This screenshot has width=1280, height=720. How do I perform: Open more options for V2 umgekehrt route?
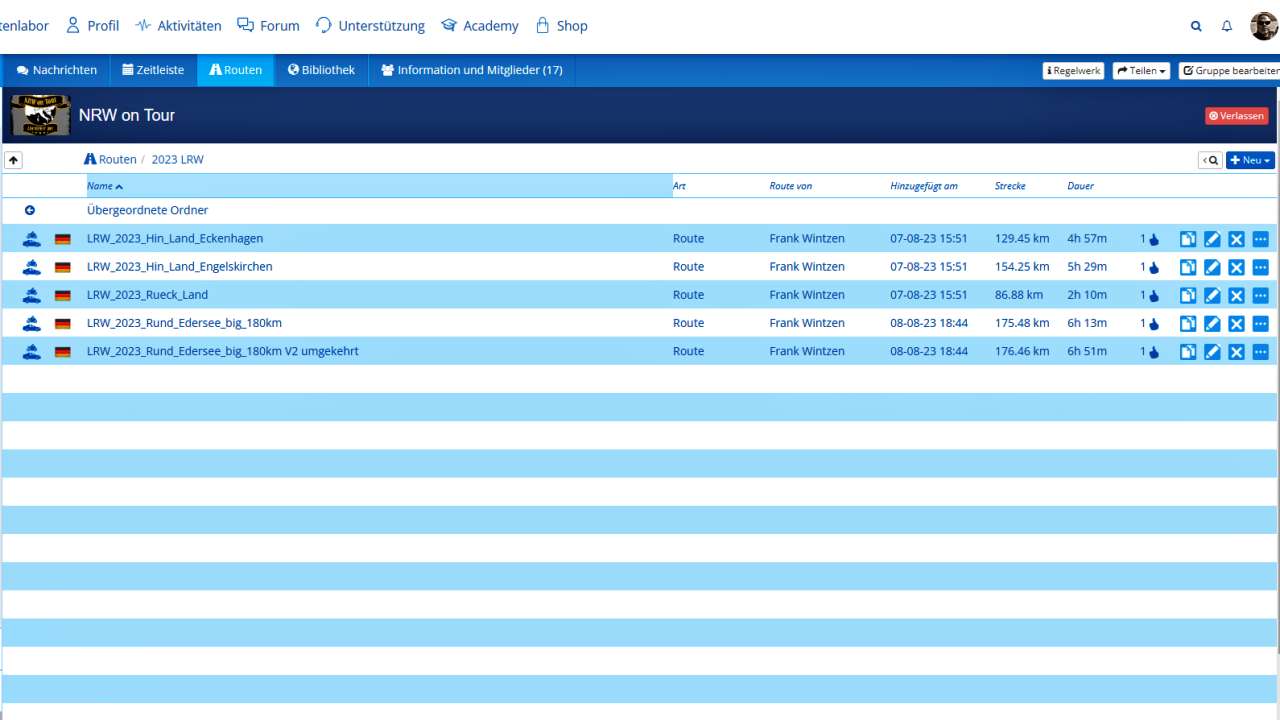[1260, 352]
